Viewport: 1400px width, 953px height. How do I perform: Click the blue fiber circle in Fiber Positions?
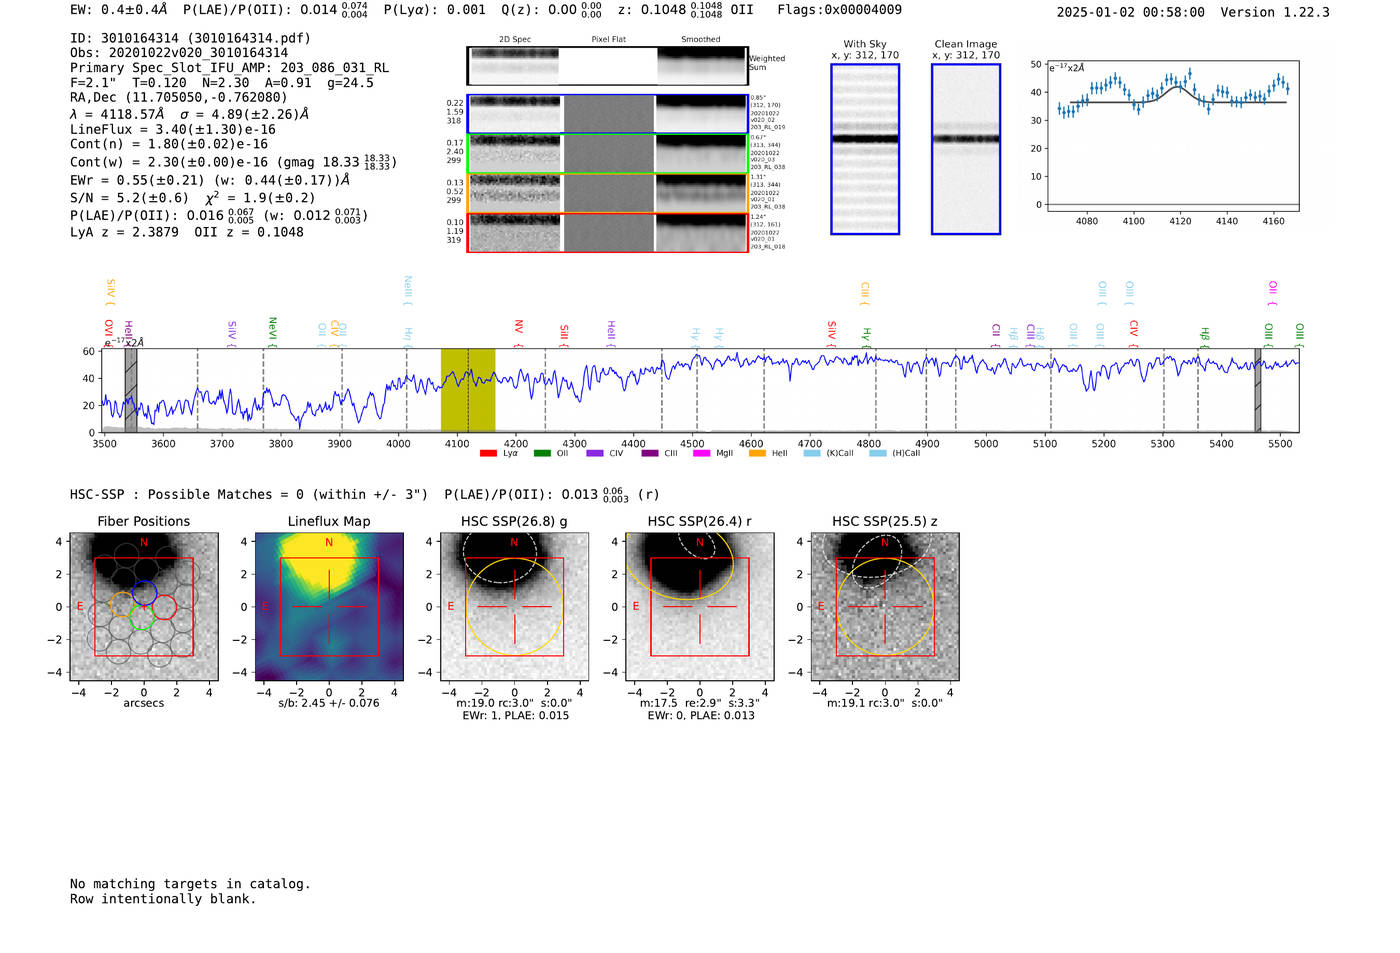coord(144,592)
